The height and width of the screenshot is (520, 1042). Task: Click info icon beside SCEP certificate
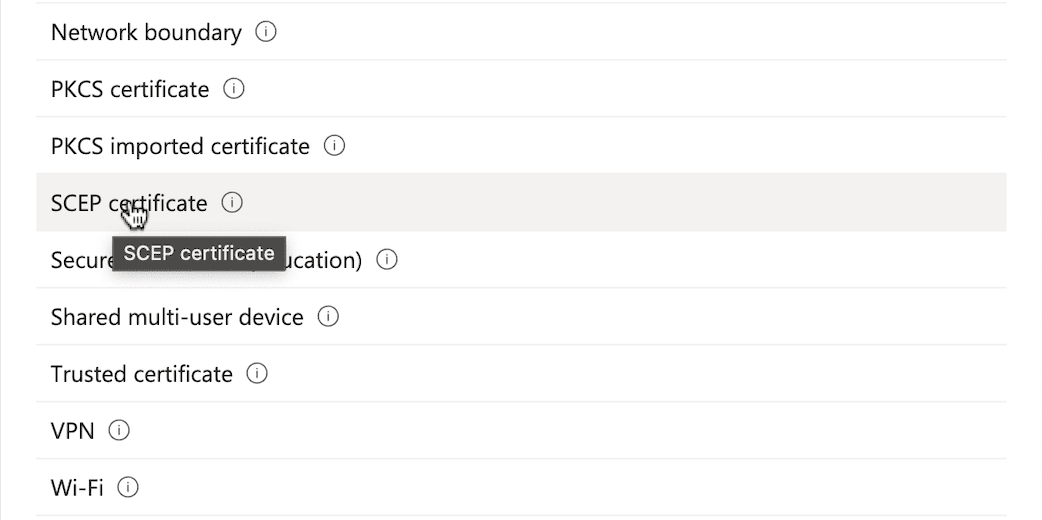(232, 202)
